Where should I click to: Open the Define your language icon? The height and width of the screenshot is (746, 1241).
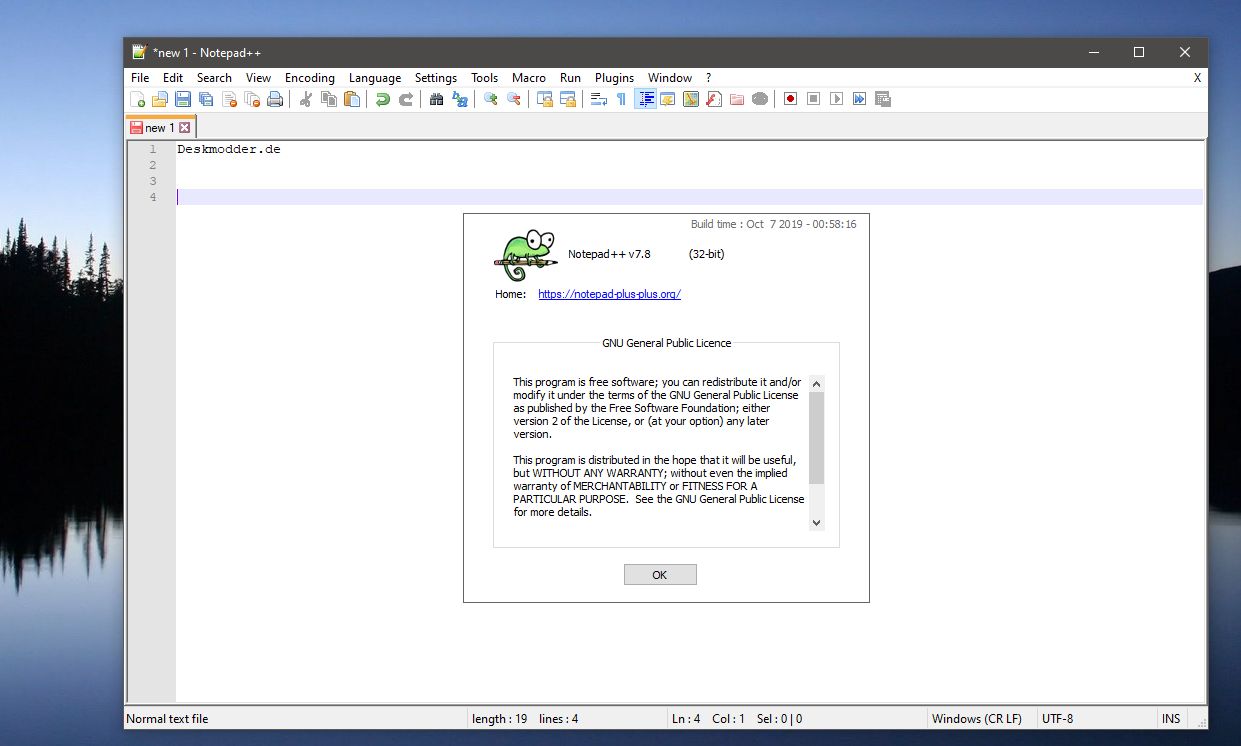point(668,99)
